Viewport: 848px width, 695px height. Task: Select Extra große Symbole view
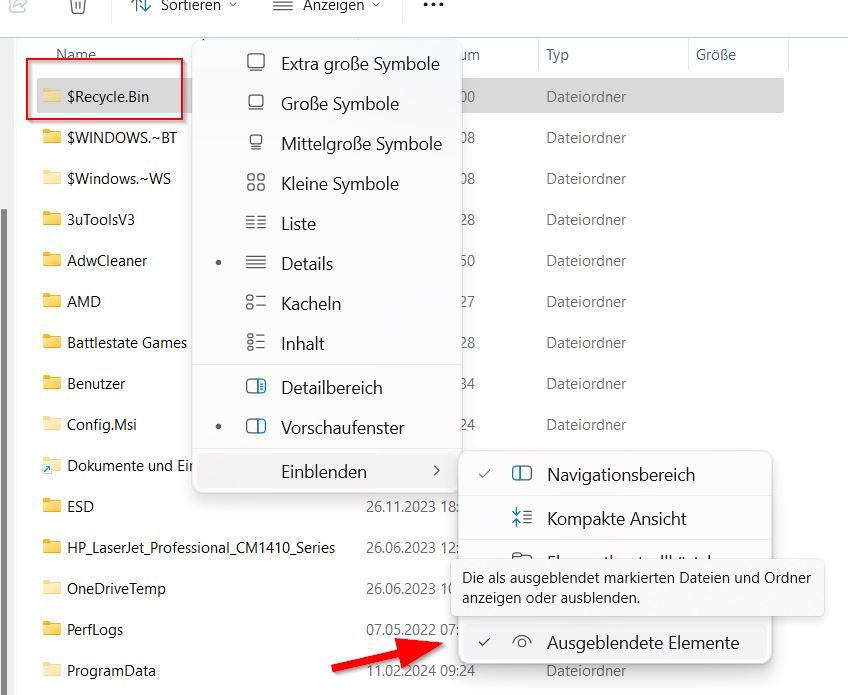(327, 64)
